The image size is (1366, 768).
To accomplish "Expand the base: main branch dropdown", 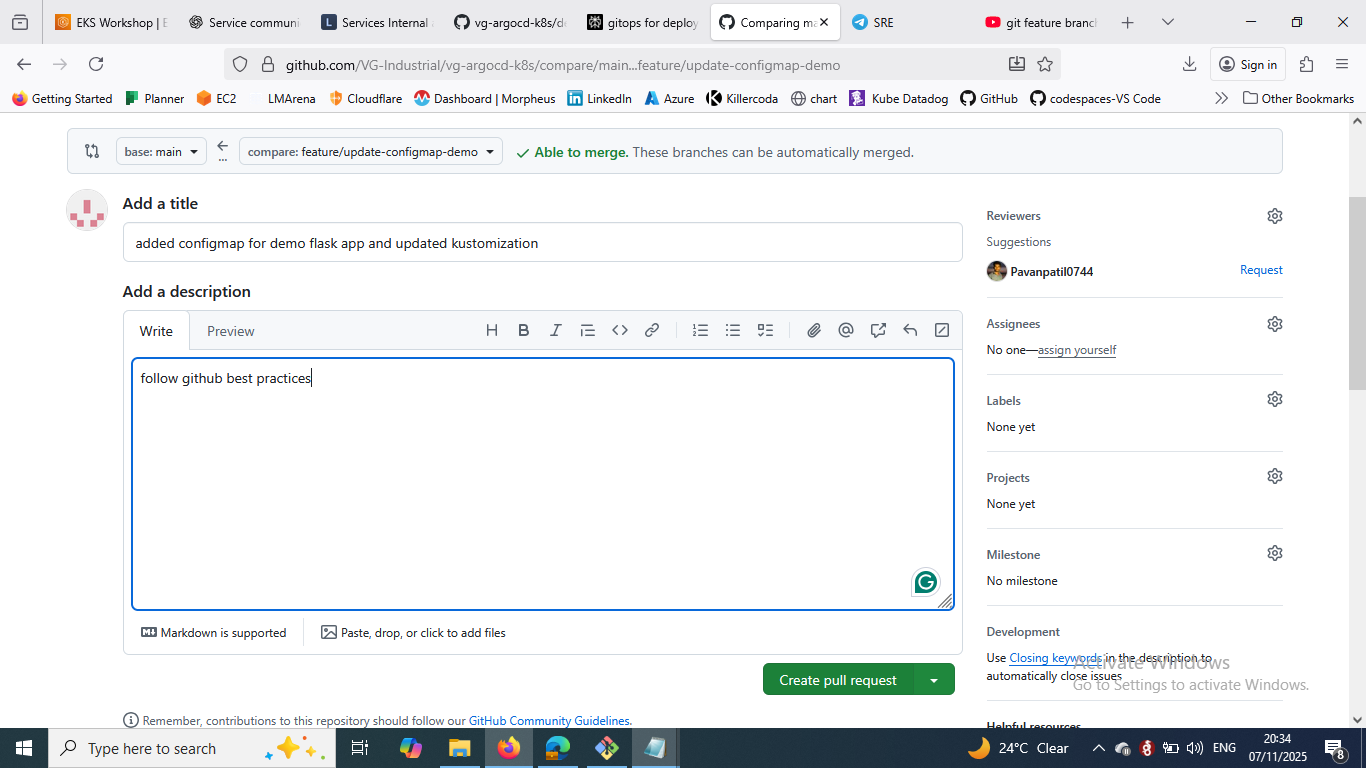I will (x=160, y=152).
